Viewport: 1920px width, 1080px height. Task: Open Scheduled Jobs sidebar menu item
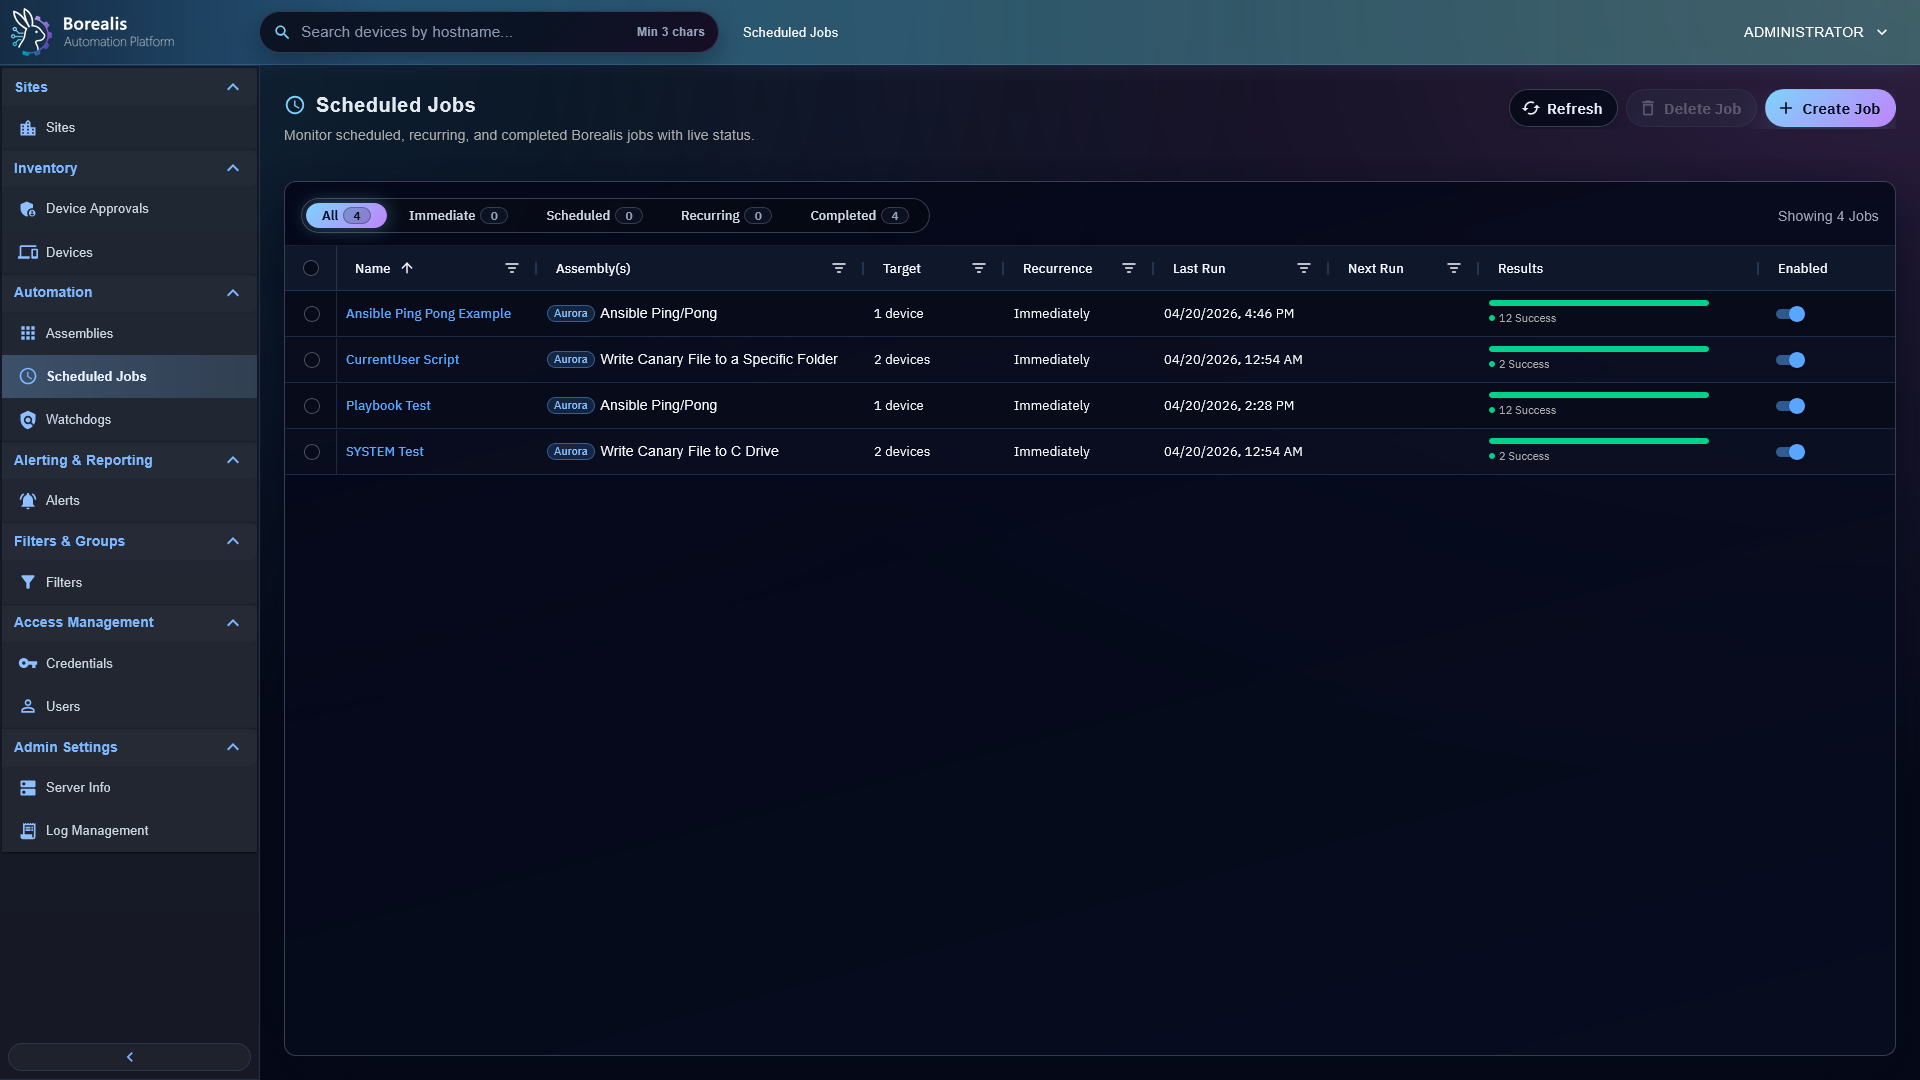129,377
